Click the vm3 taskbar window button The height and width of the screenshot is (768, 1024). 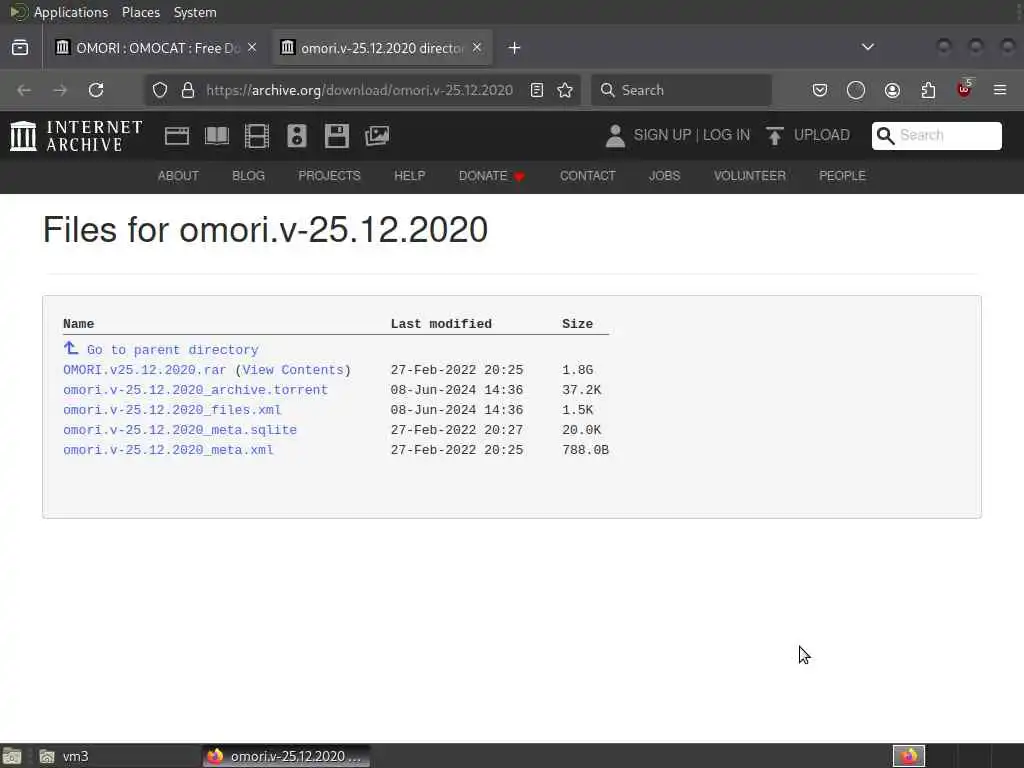118,756
